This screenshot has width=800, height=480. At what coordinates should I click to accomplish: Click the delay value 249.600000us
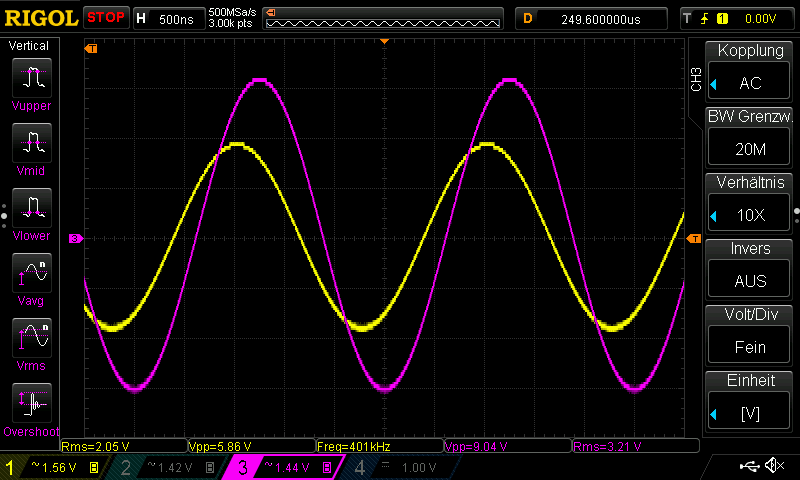[601, 19]
